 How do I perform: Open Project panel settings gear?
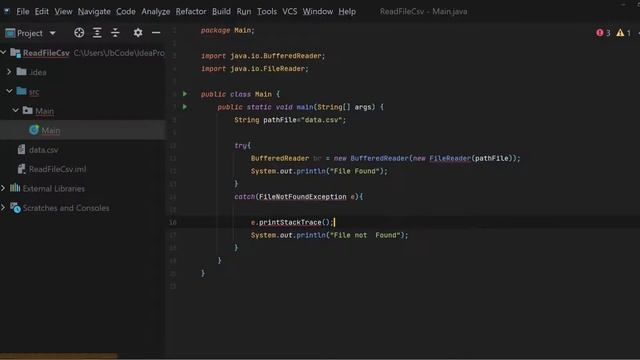[138, 33]
